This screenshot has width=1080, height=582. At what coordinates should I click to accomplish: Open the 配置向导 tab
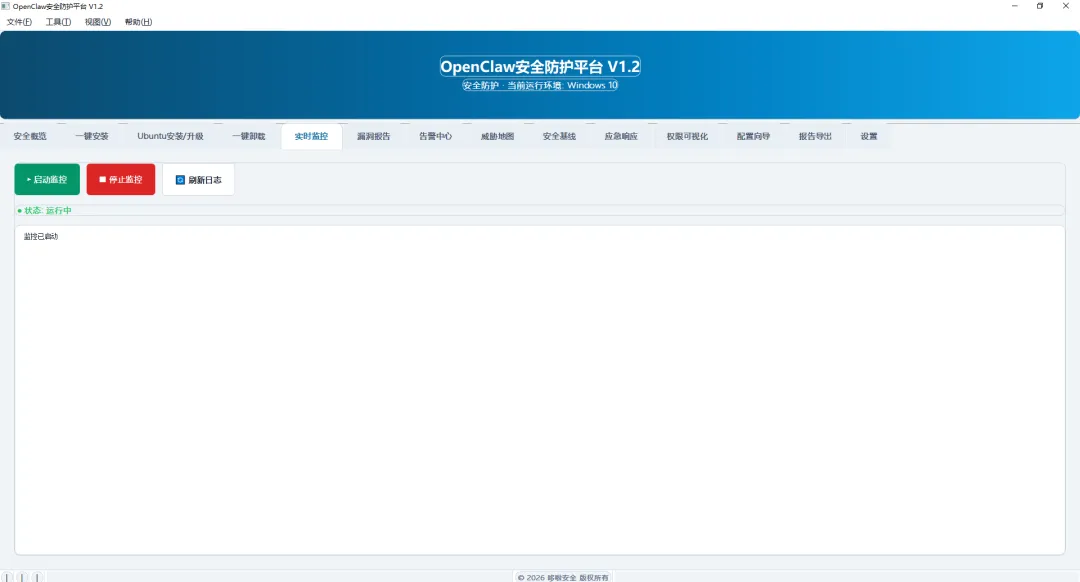coord(754,136)
